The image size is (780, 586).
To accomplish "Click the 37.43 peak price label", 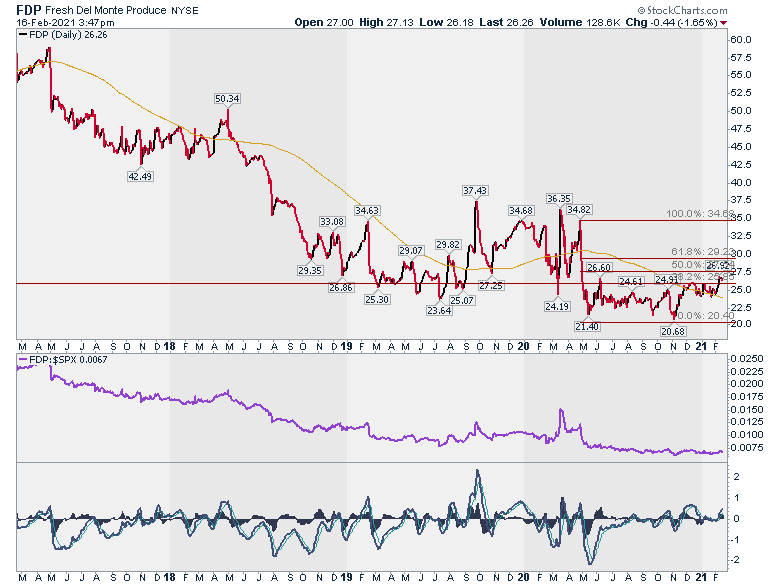I will click(475, 191).
